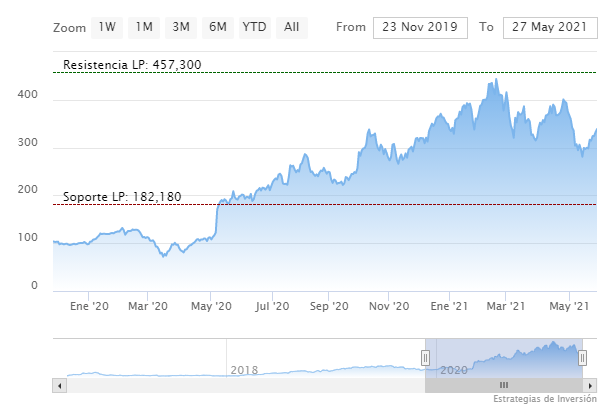Click the 2018 marker in navigator

click(x=244, y=370)
